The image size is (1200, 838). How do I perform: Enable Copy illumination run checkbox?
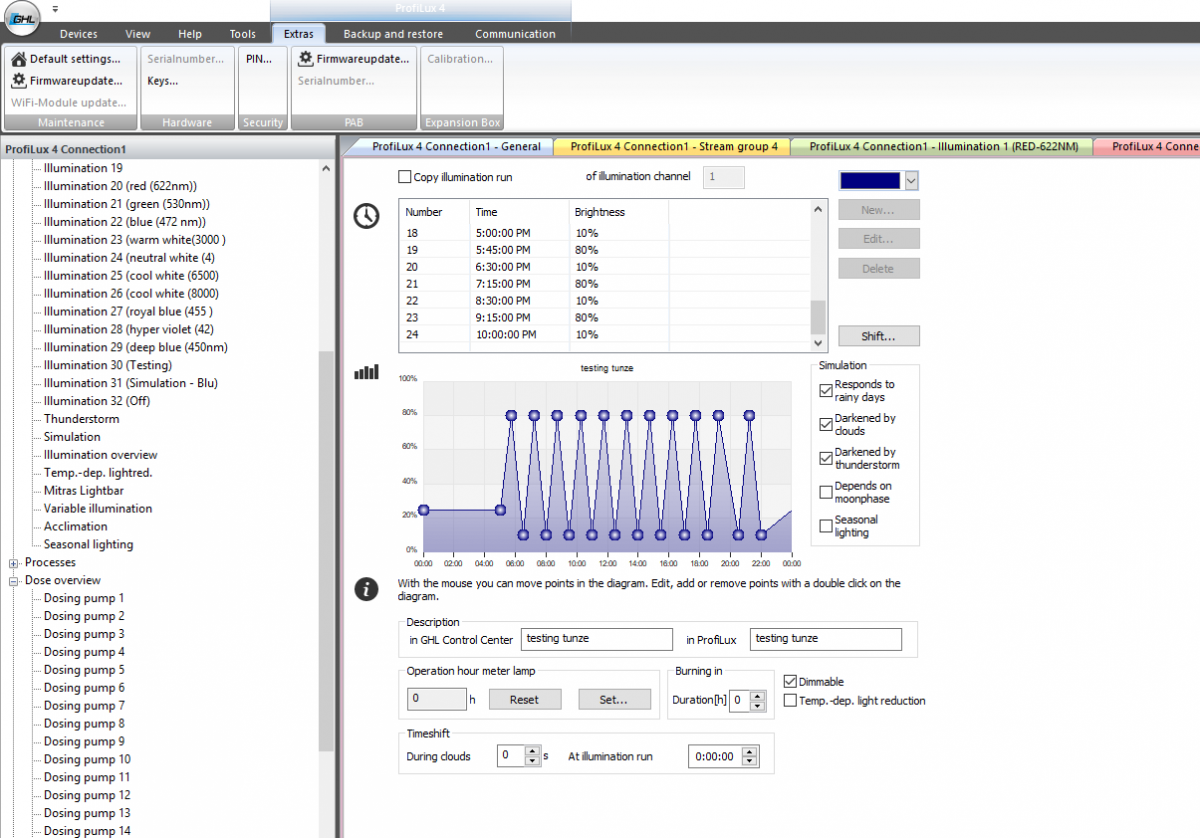[x=405, y=177]
